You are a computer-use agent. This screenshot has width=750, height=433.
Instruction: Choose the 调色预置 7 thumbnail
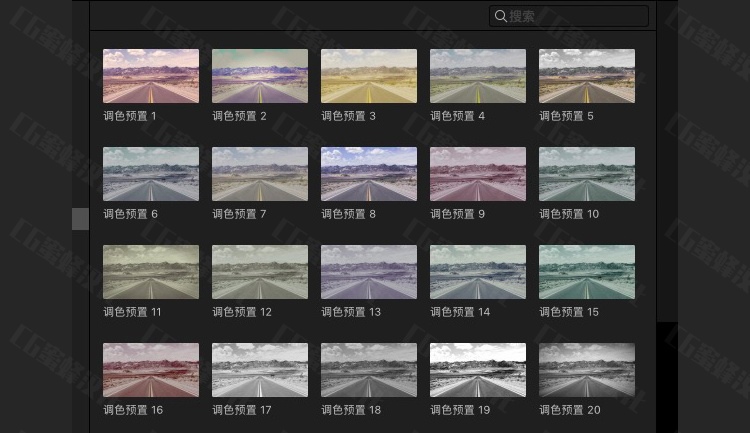(260, 174)
